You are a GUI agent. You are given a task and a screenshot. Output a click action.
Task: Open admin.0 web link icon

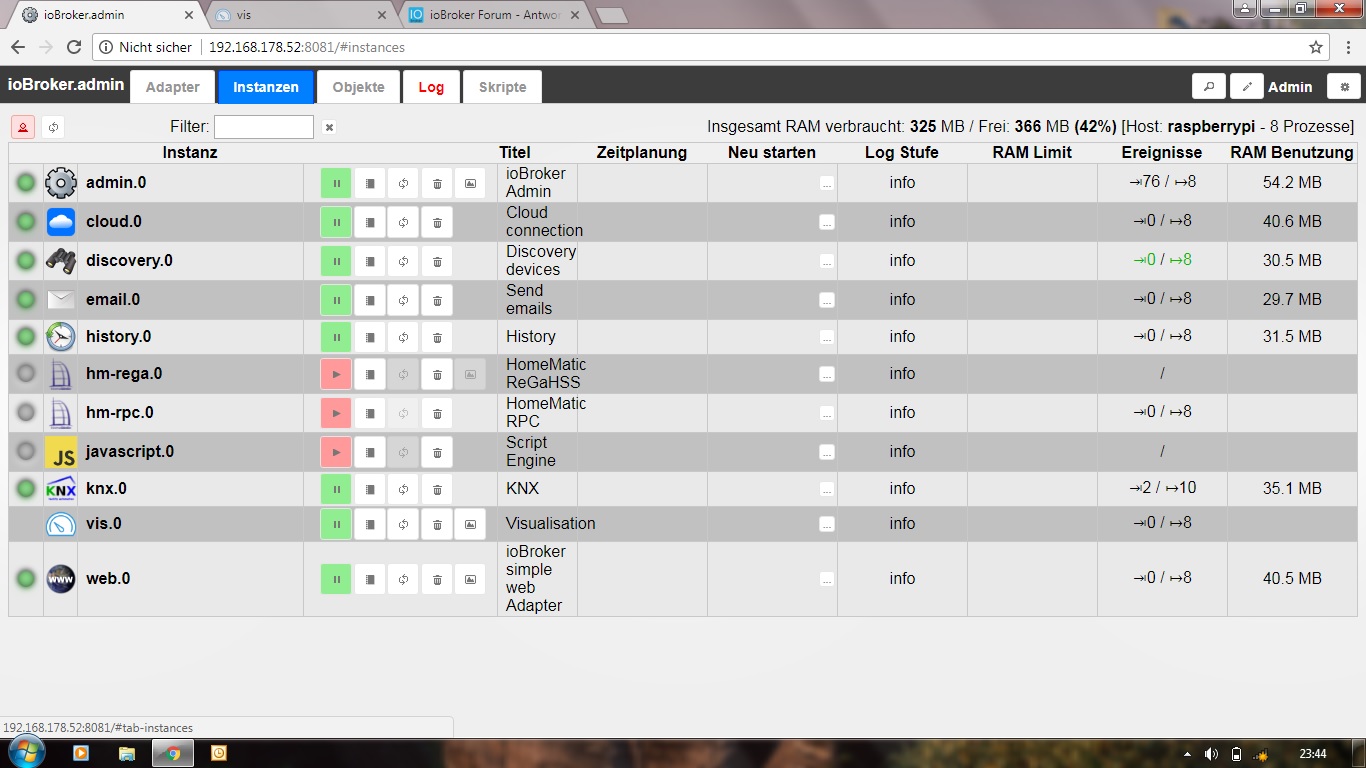470,183
